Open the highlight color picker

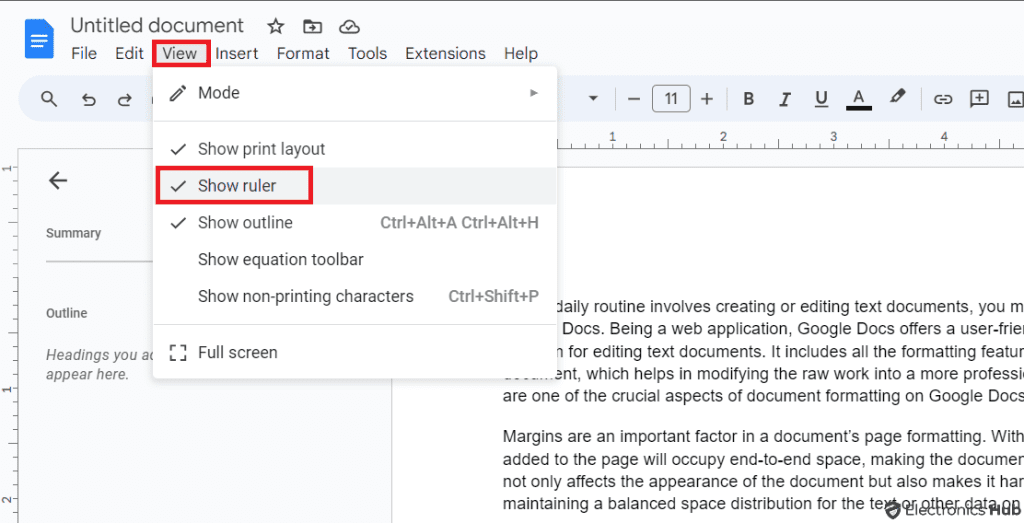click(x=897, y=98)
